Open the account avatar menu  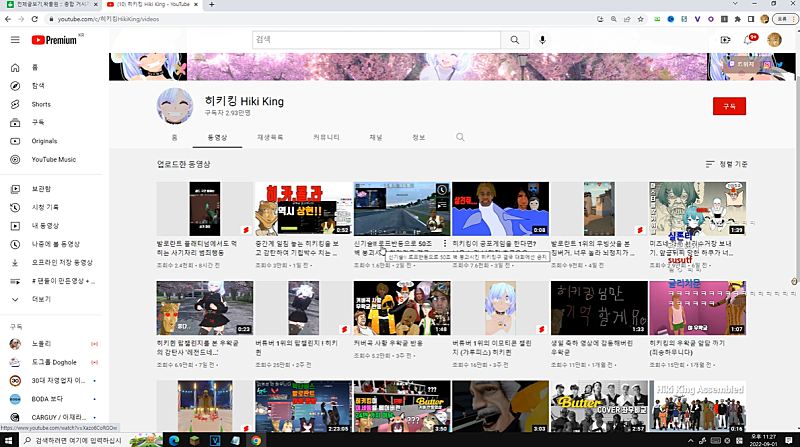click(774, 40)
